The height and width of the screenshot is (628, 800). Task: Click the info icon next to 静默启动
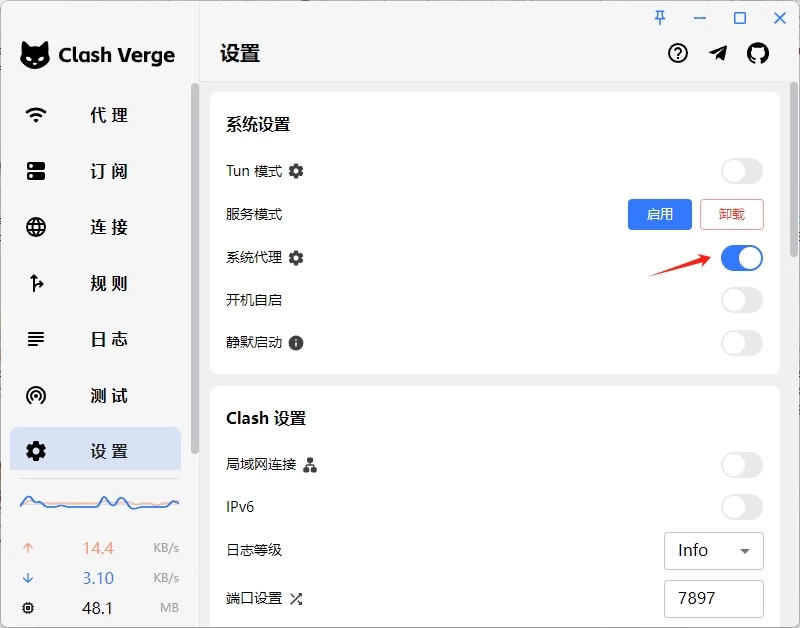tap(296, 343)
